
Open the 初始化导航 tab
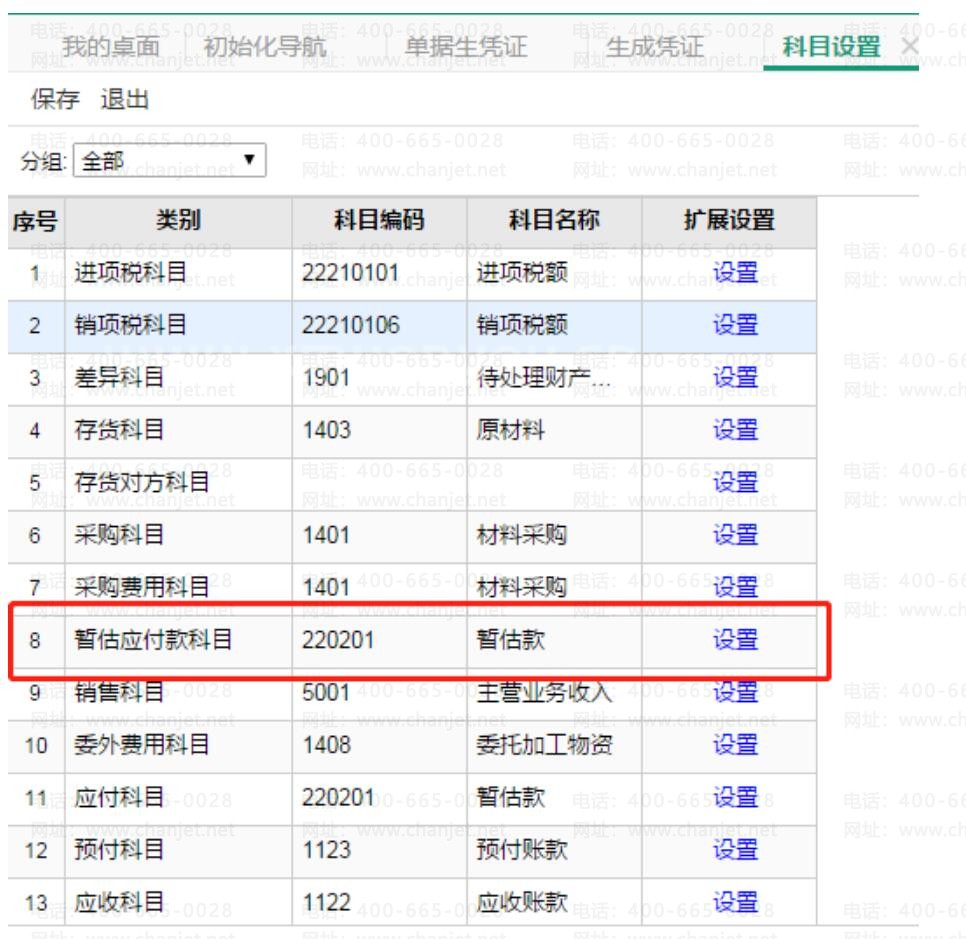[265, 47]
